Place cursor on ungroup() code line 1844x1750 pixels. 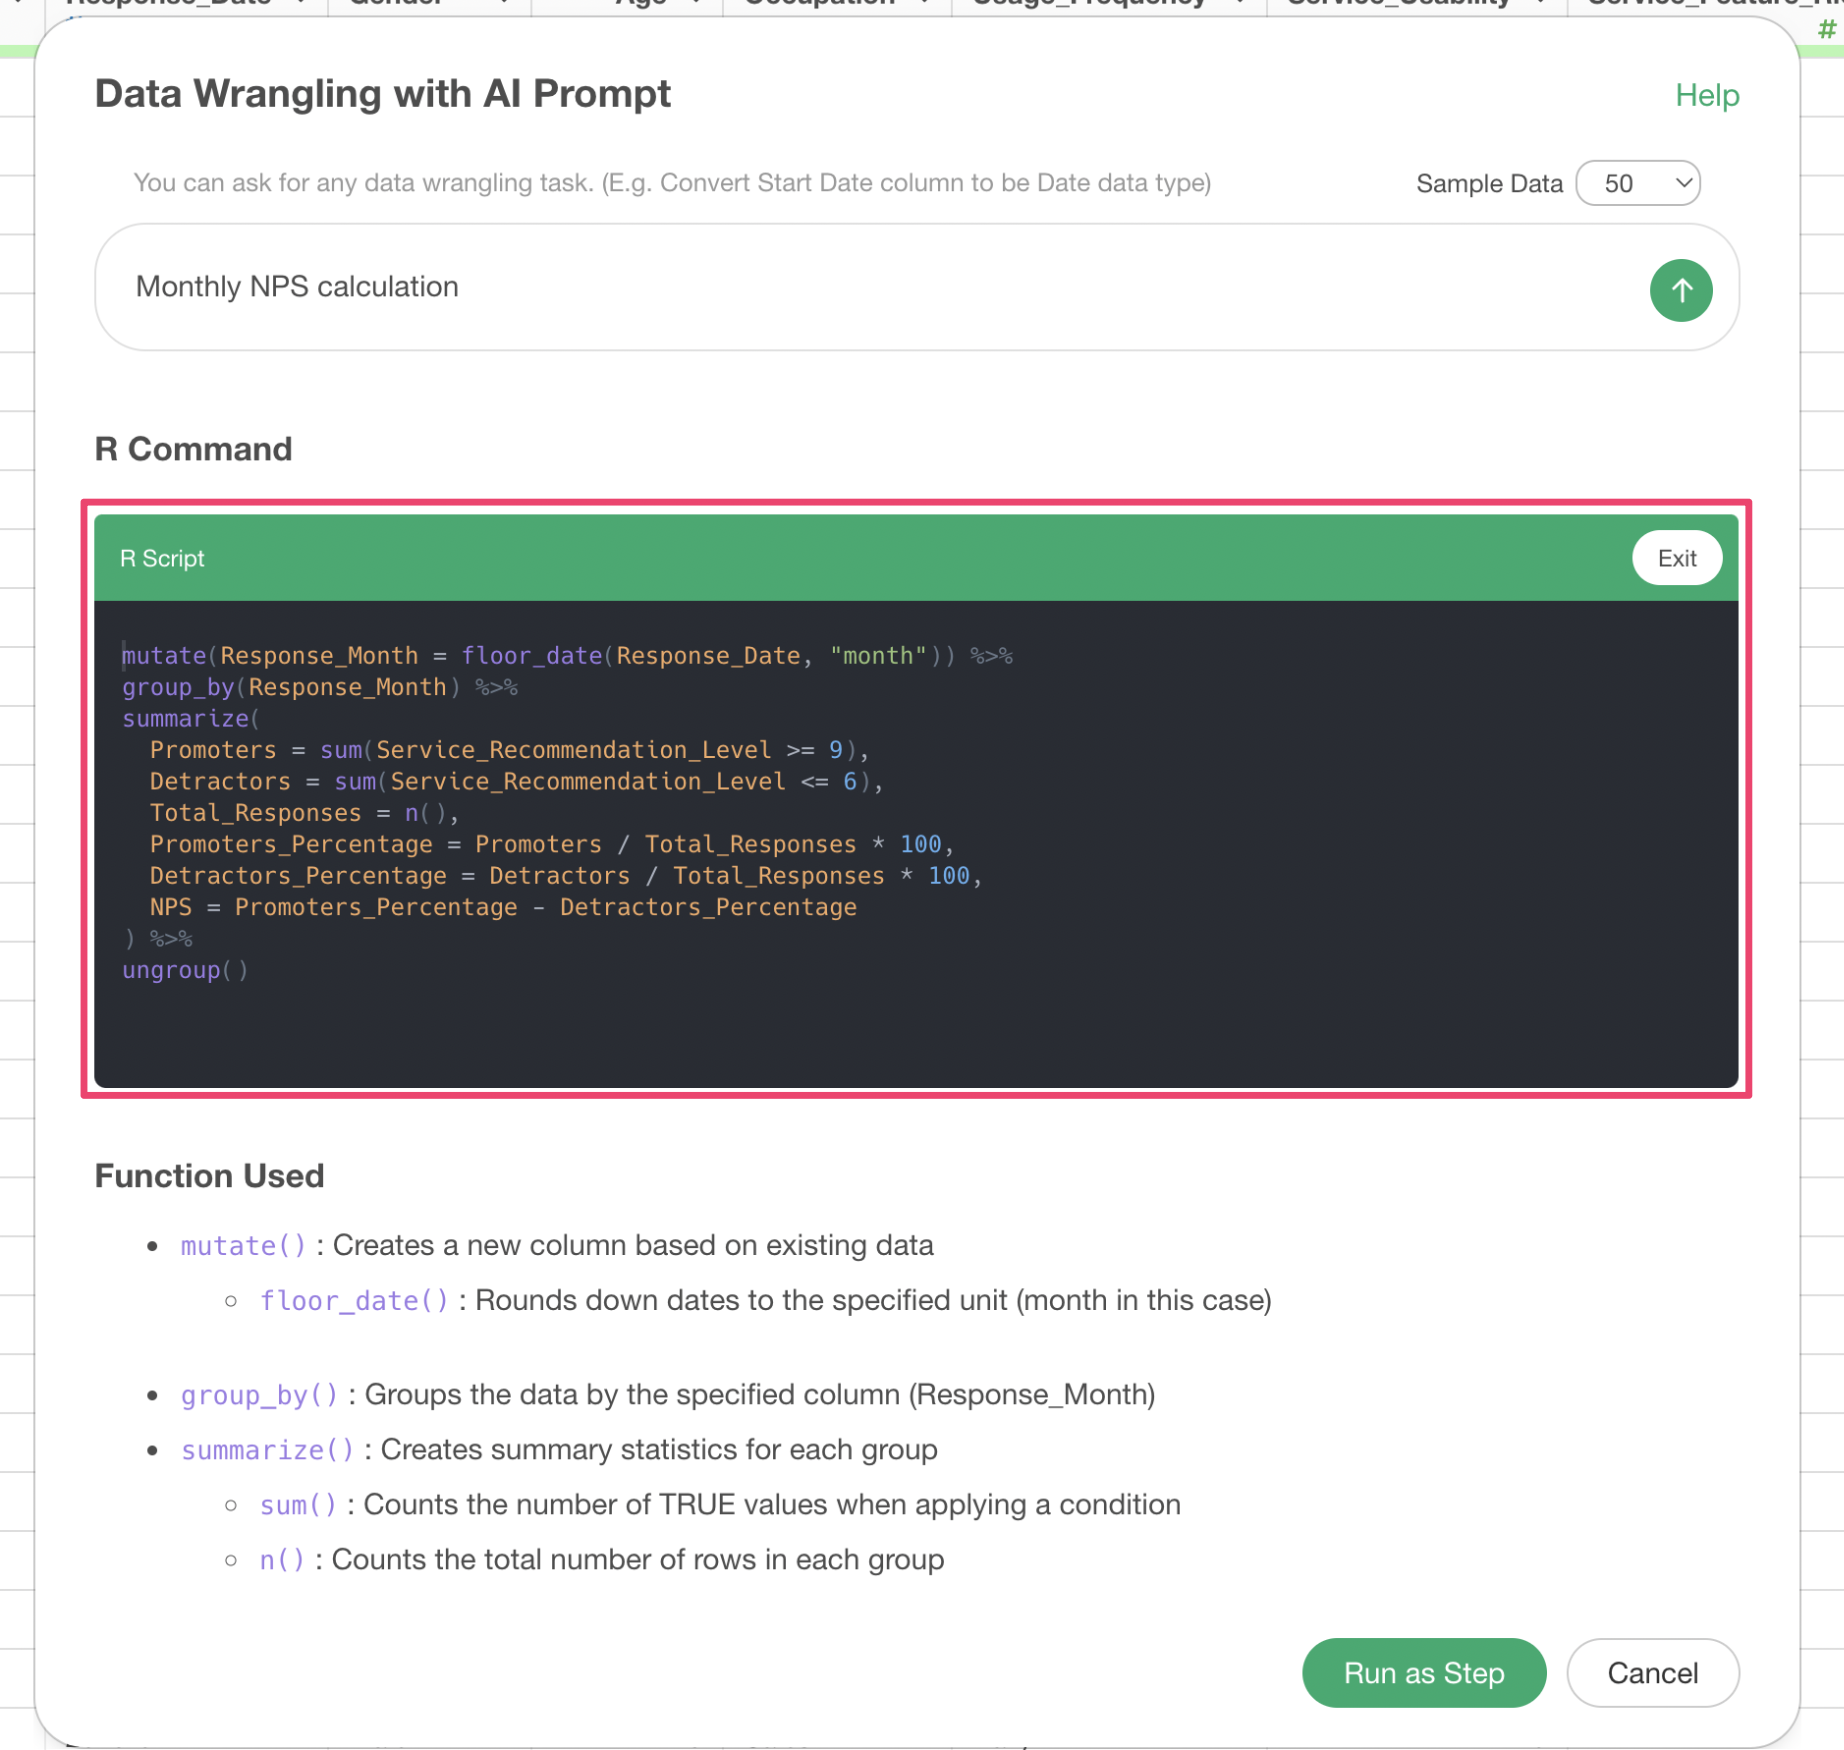tap(185, 970)
